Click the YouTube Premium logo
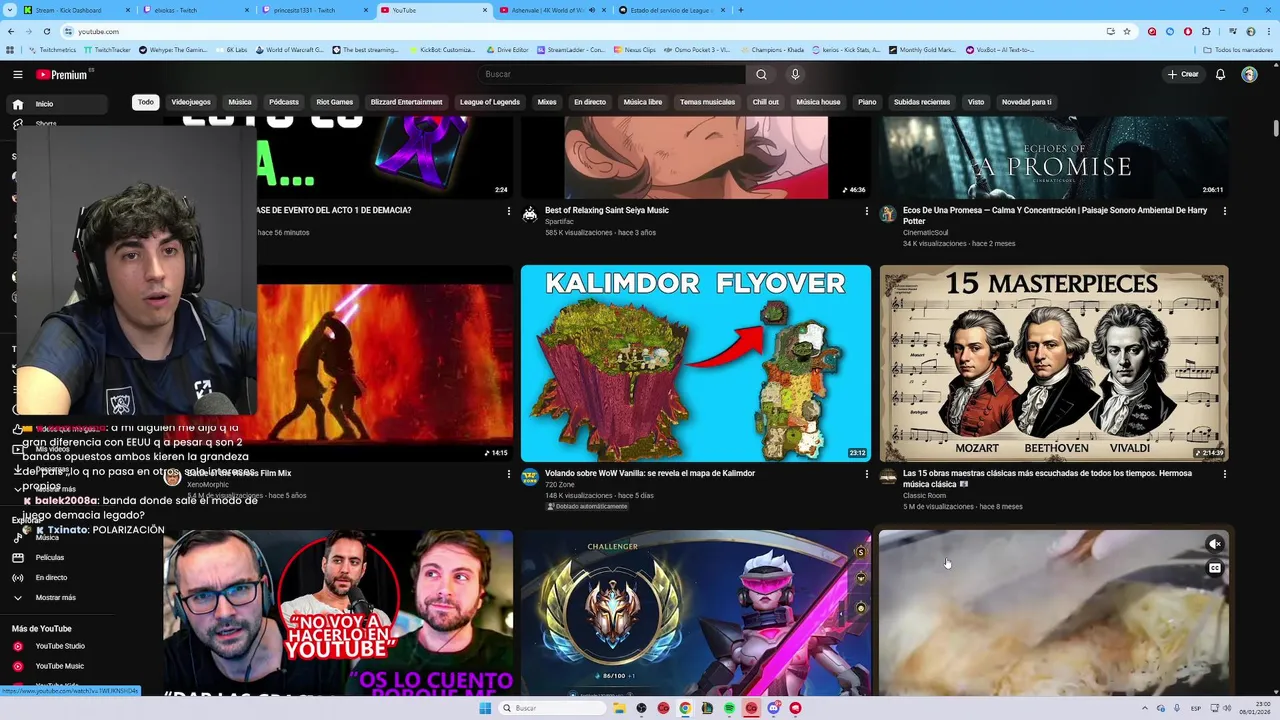This screenshot has height=720, width=1280. point(63,74)
